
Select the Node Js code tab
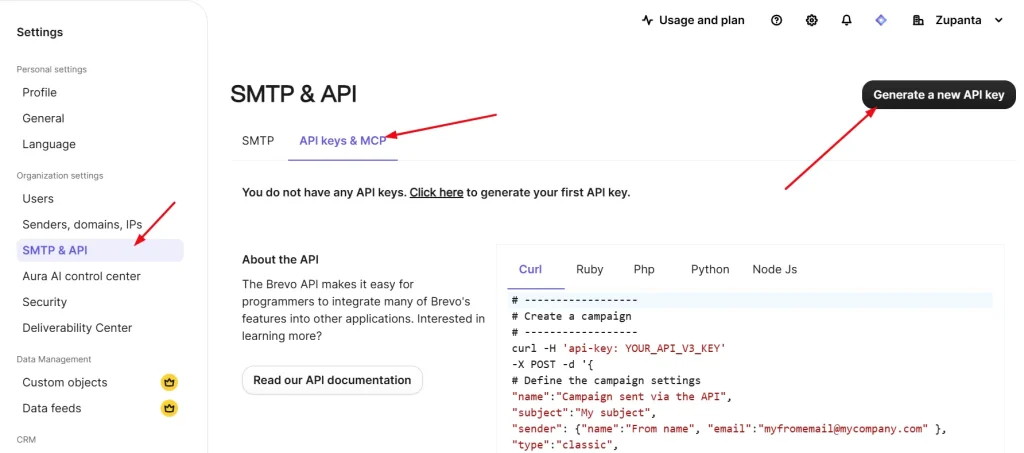coord(775,269)
